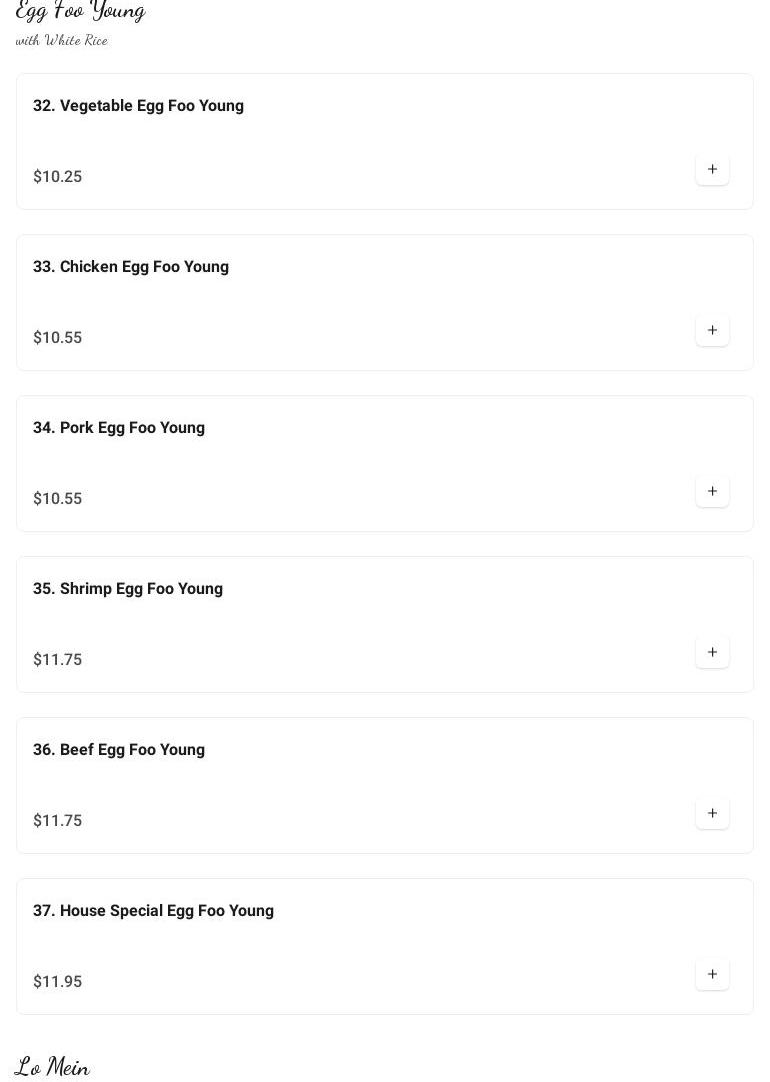Click the $10.25 Vegetable item price
Viewport: 770px width, 1082px height.
click(58, 177)
